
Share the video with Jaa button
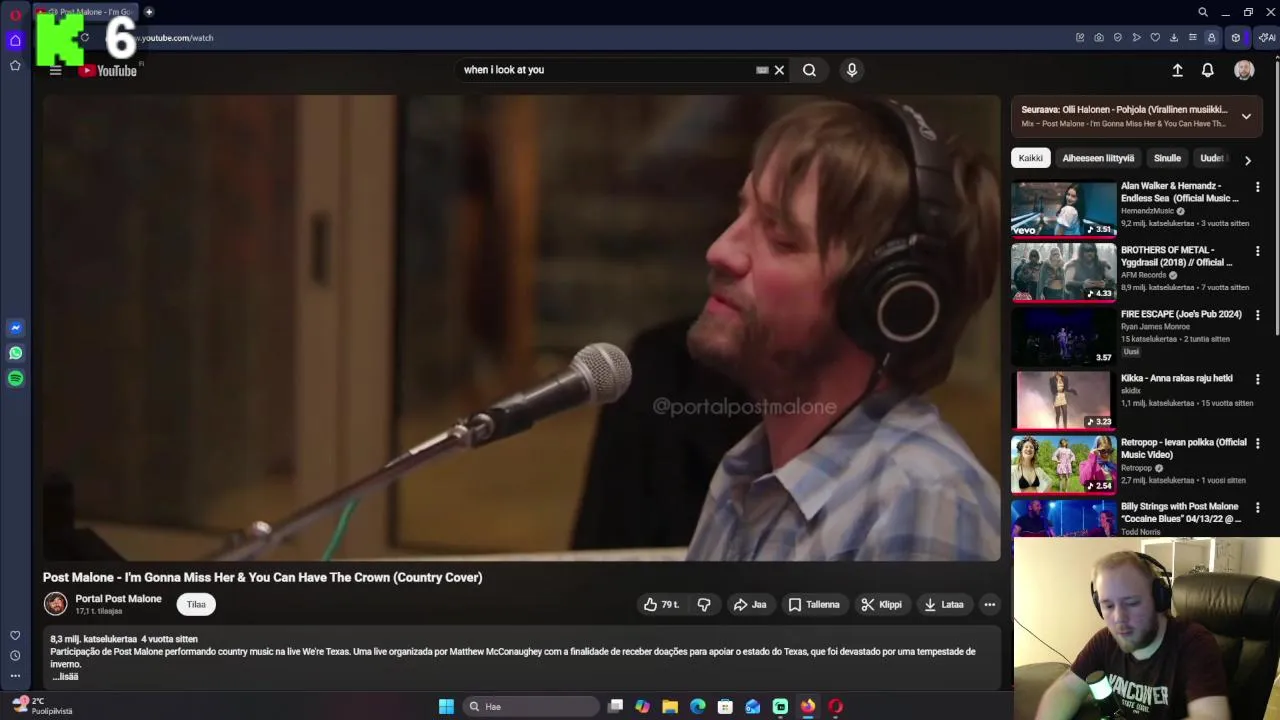(749, 604)
